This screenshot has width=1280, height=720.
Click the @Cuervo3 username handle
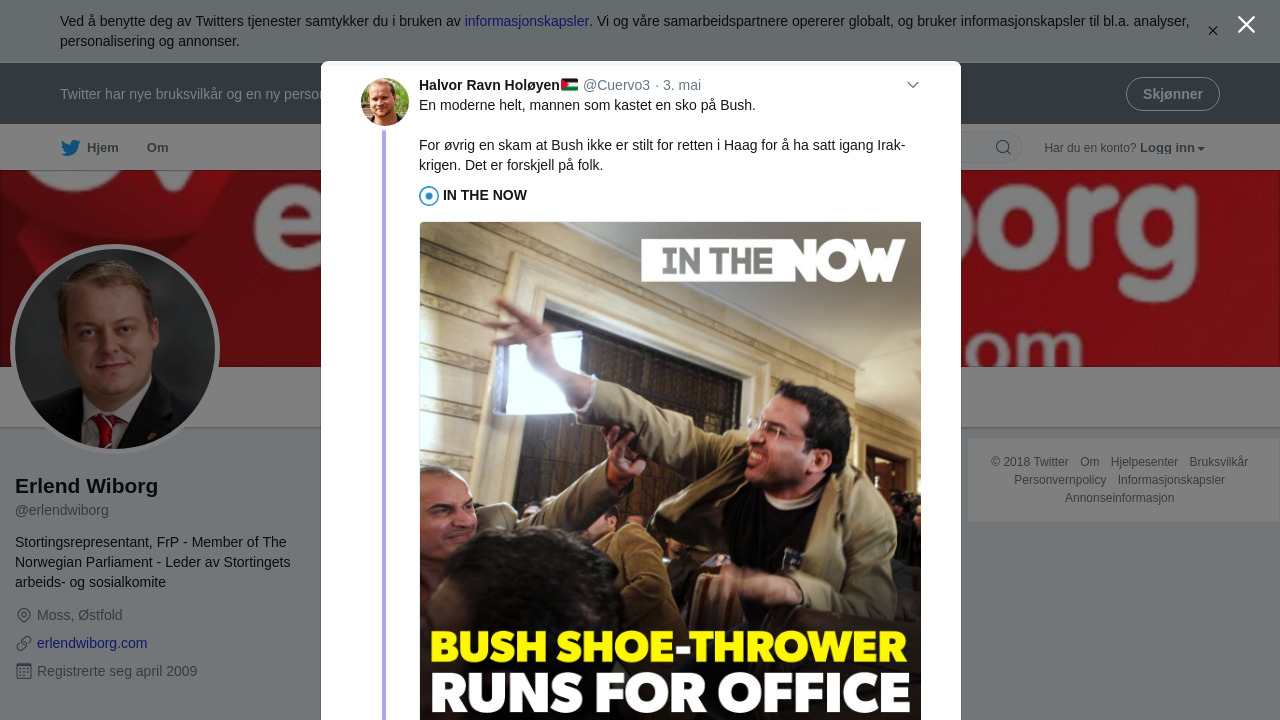click(616, 85)
